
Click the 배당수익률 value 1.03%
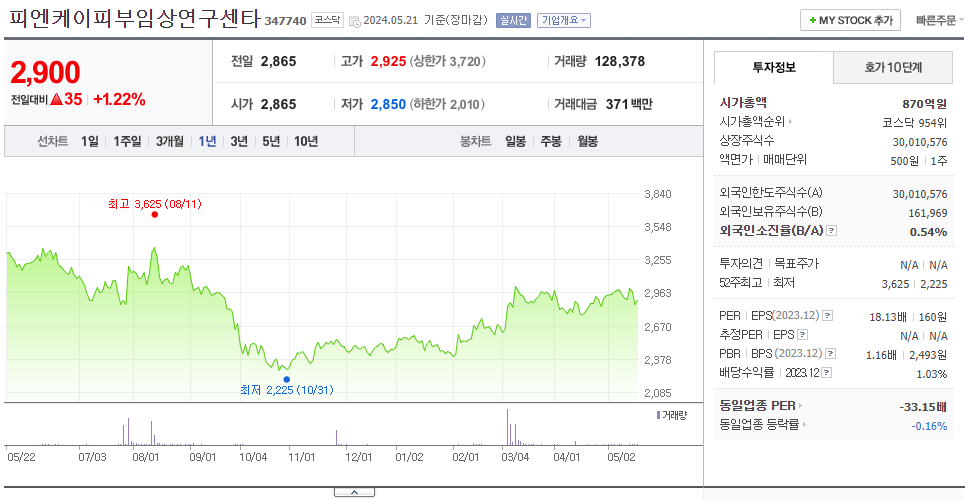click(x=932, y=374)
